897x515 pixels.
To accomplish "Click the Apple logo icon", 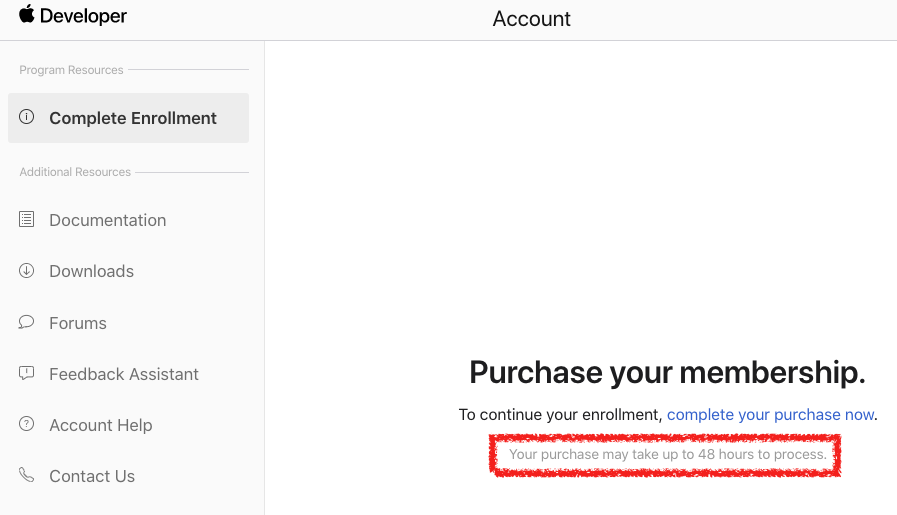I will [x=26, y=14].
